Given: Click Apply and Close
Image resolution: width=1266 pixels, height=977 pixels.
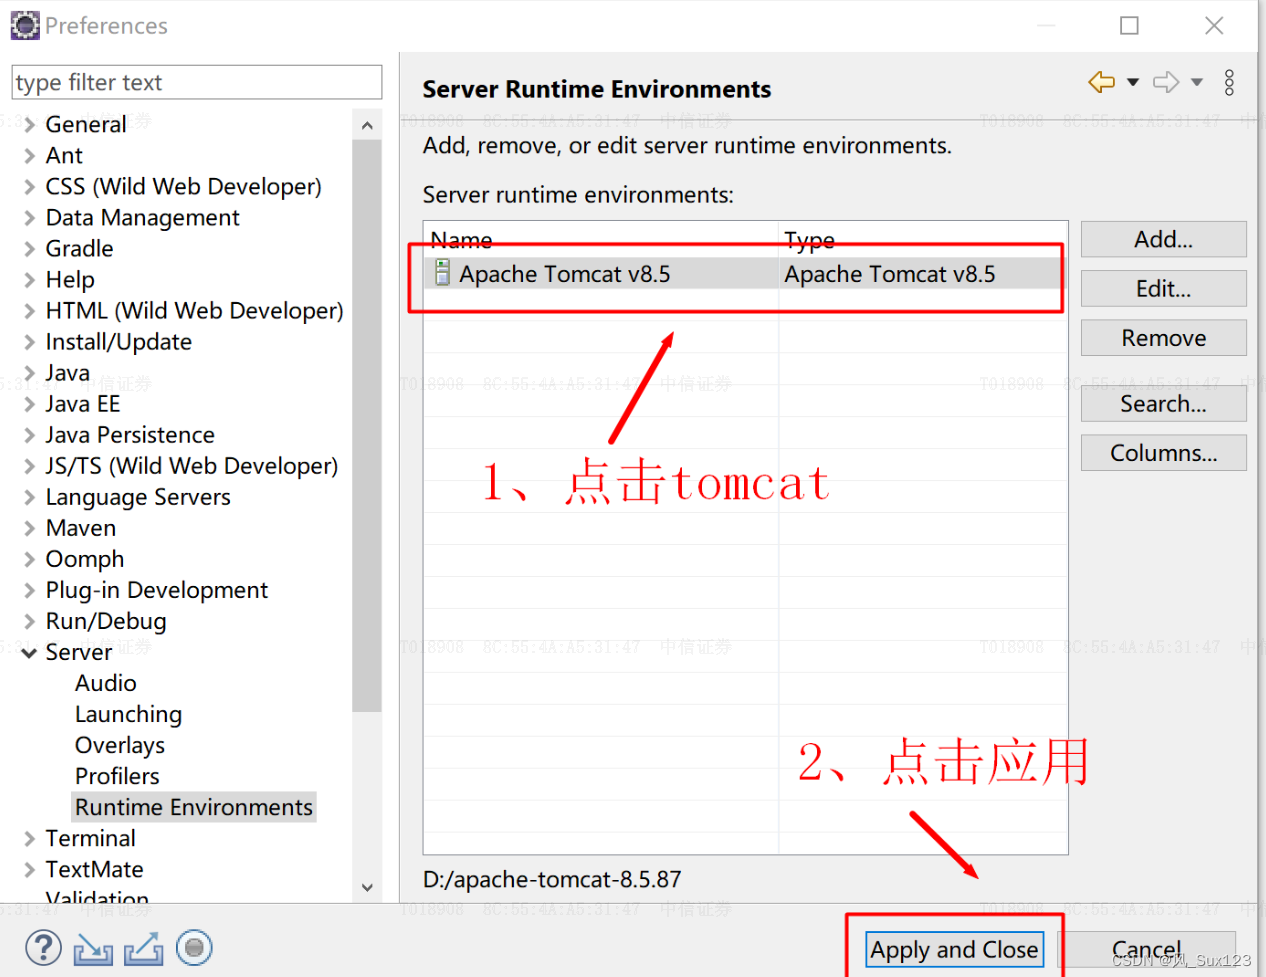Looking at the screenshot, I should tap(954, 949).
